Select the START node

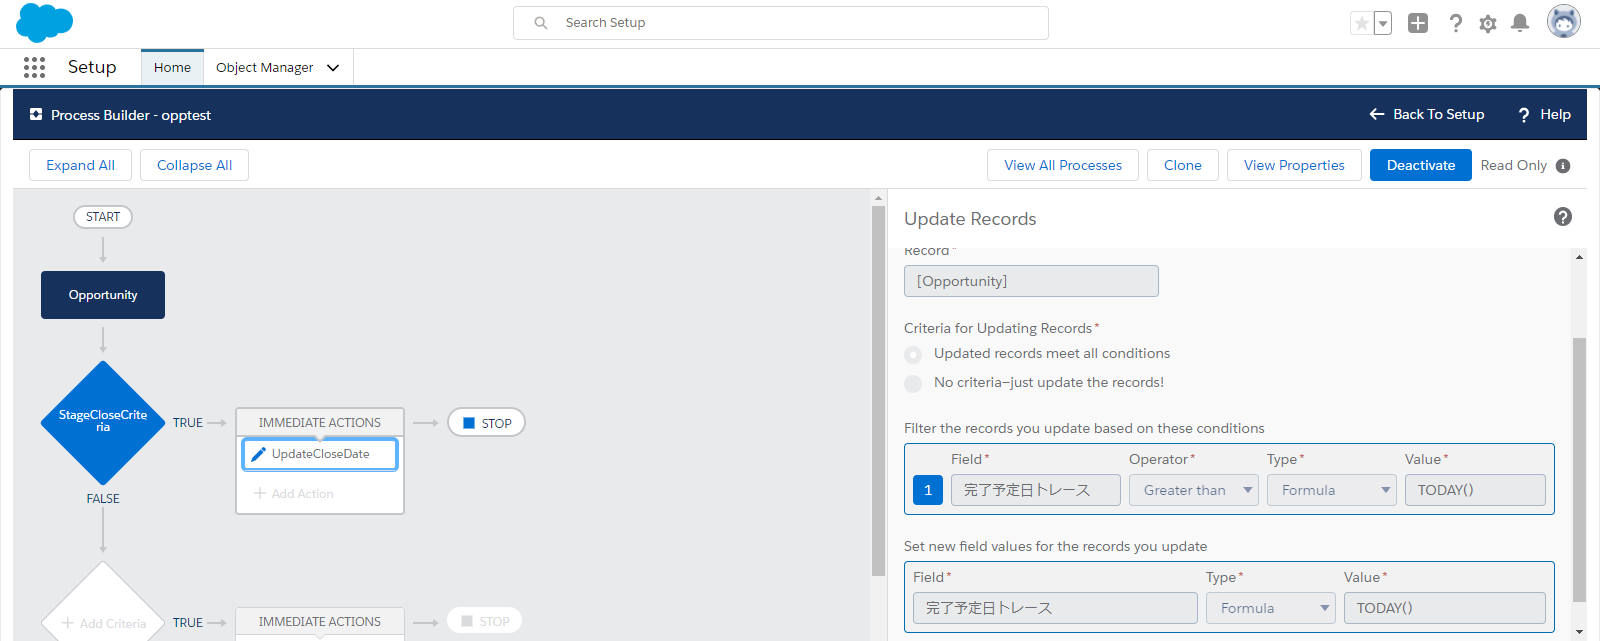[103, 217]
